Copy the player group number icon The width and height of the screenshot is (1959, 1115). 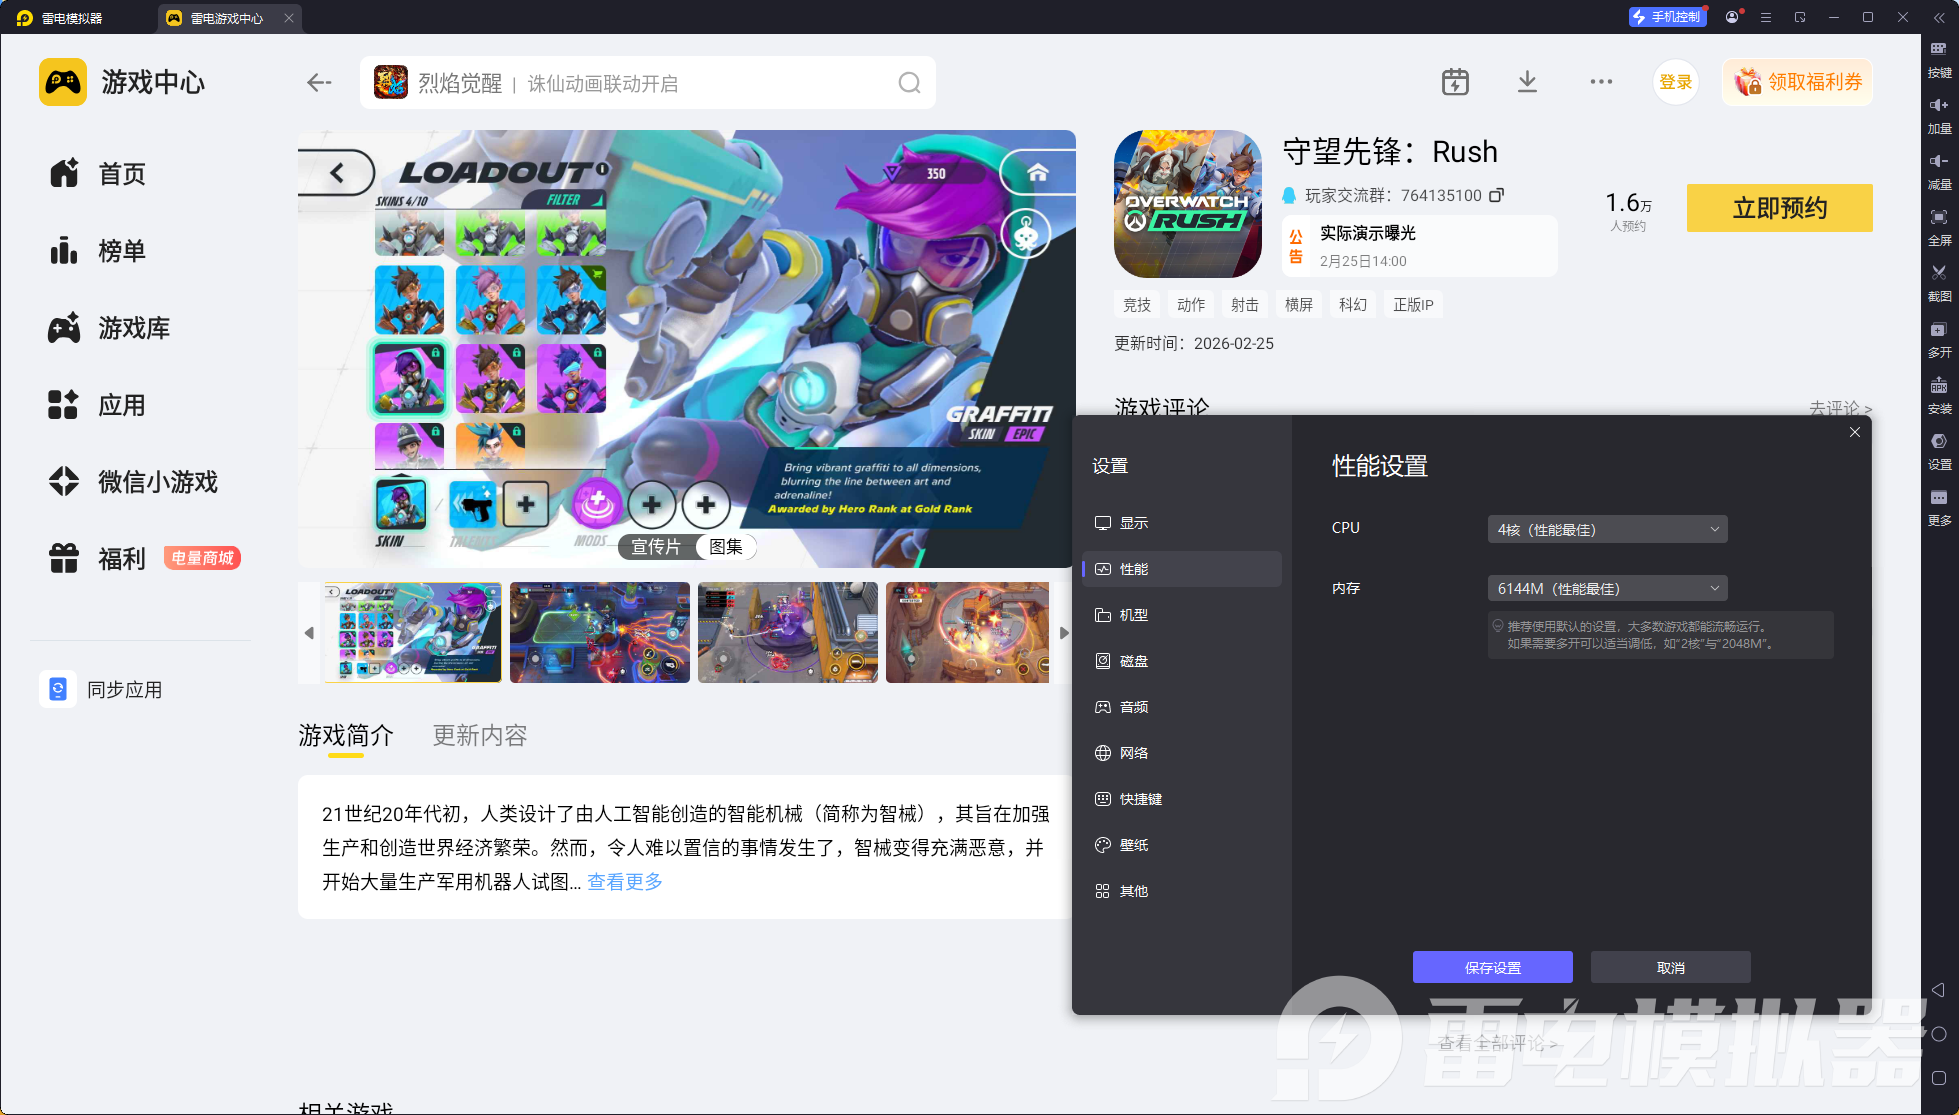click(1496, 195)
